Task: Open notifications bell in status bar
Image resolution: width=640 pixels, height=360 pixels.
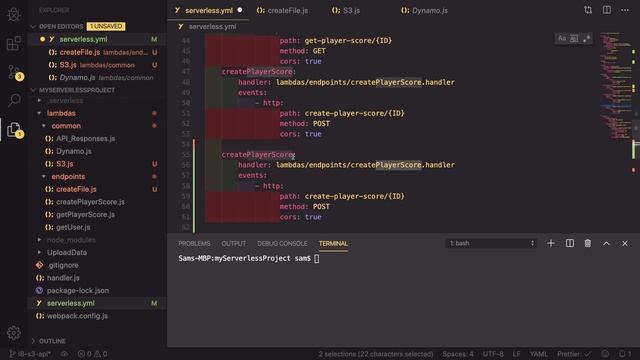Action: 624,354
